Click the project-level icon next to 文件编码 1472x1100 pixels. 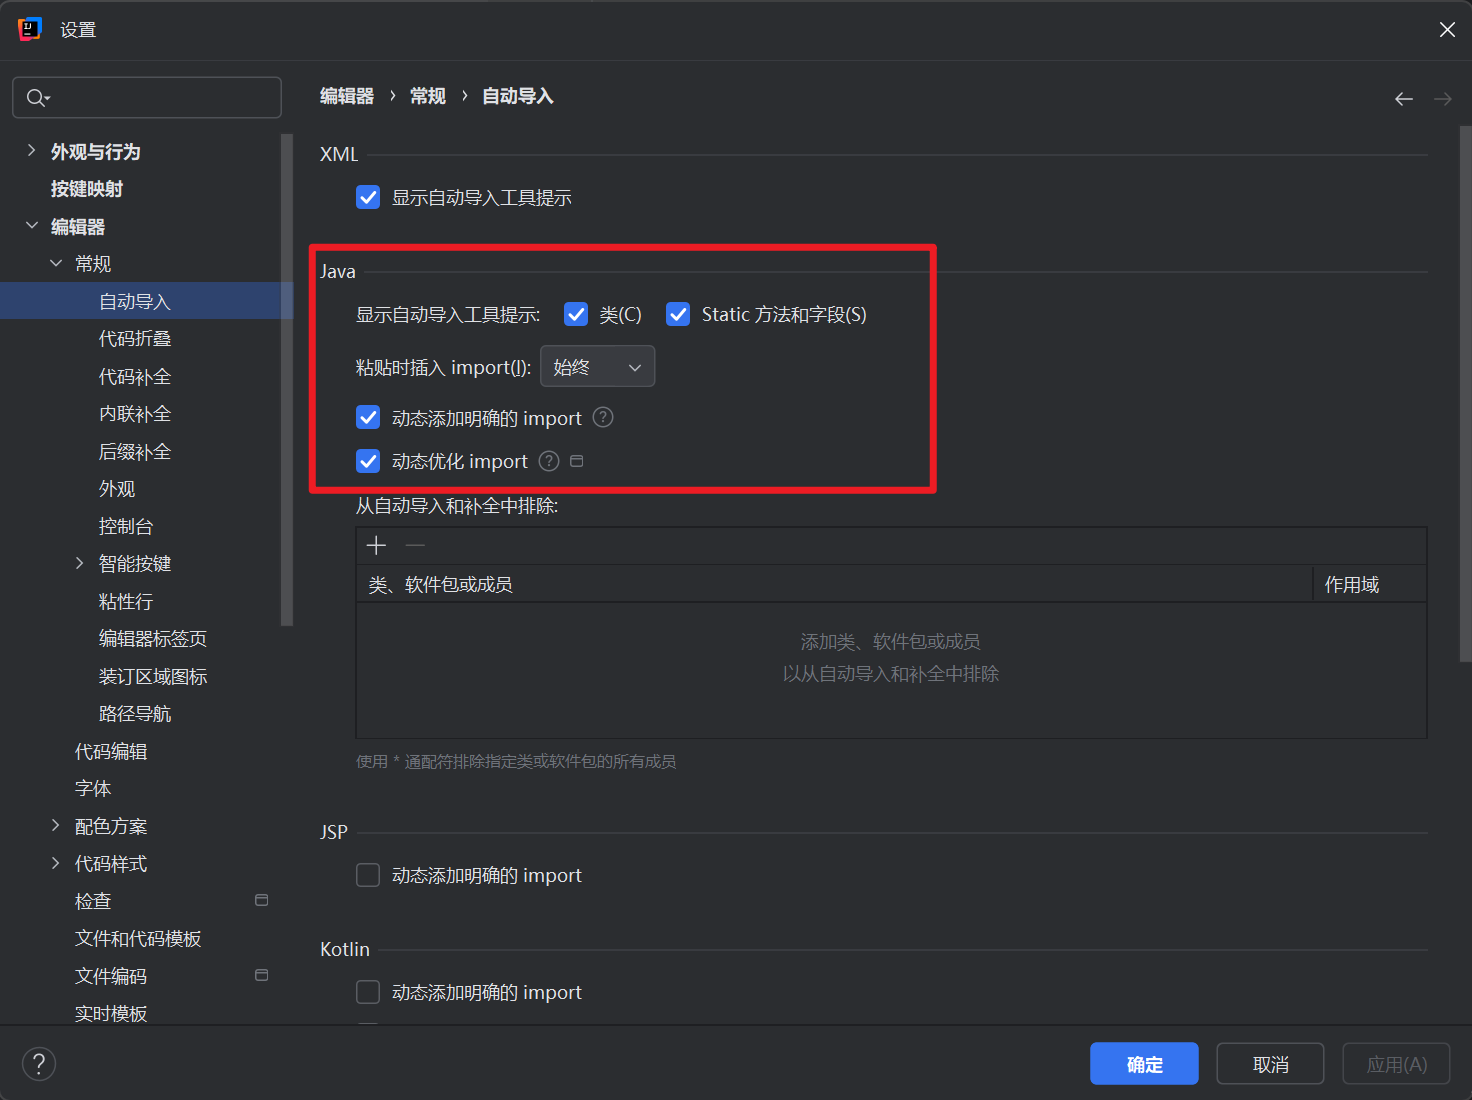click(262, 975)
